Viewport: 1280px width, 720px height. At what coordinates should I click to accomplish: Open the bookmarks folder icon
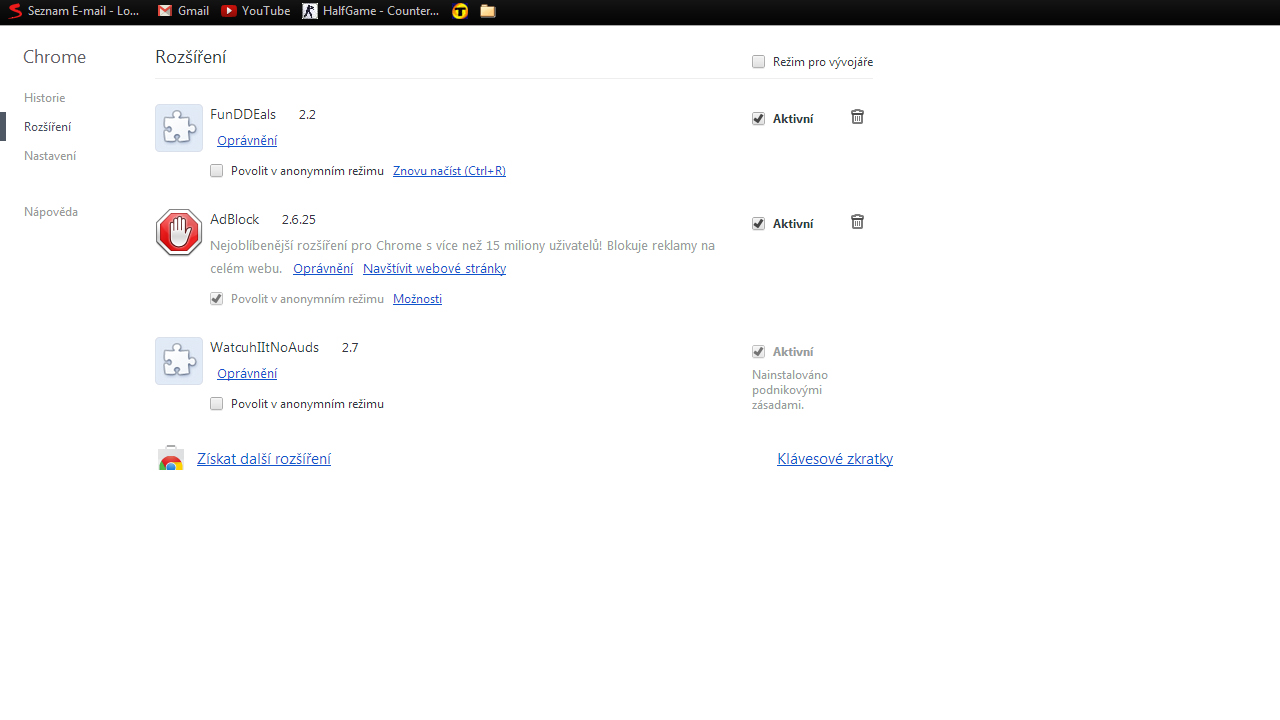click(488, 11)
